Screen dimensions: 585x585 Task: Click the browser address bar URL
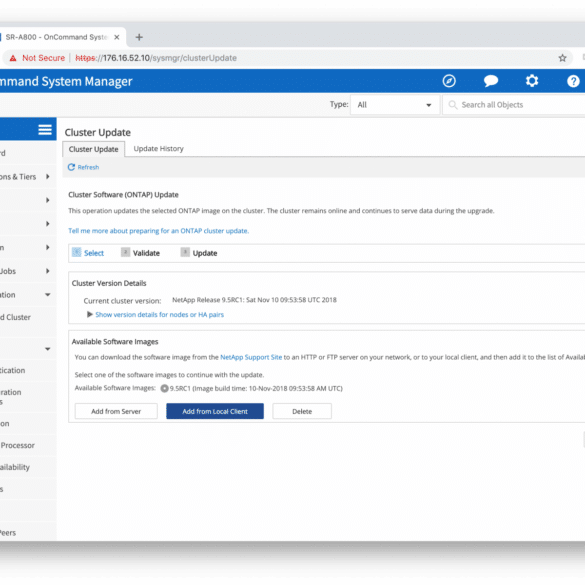click(x=156, y=58)
